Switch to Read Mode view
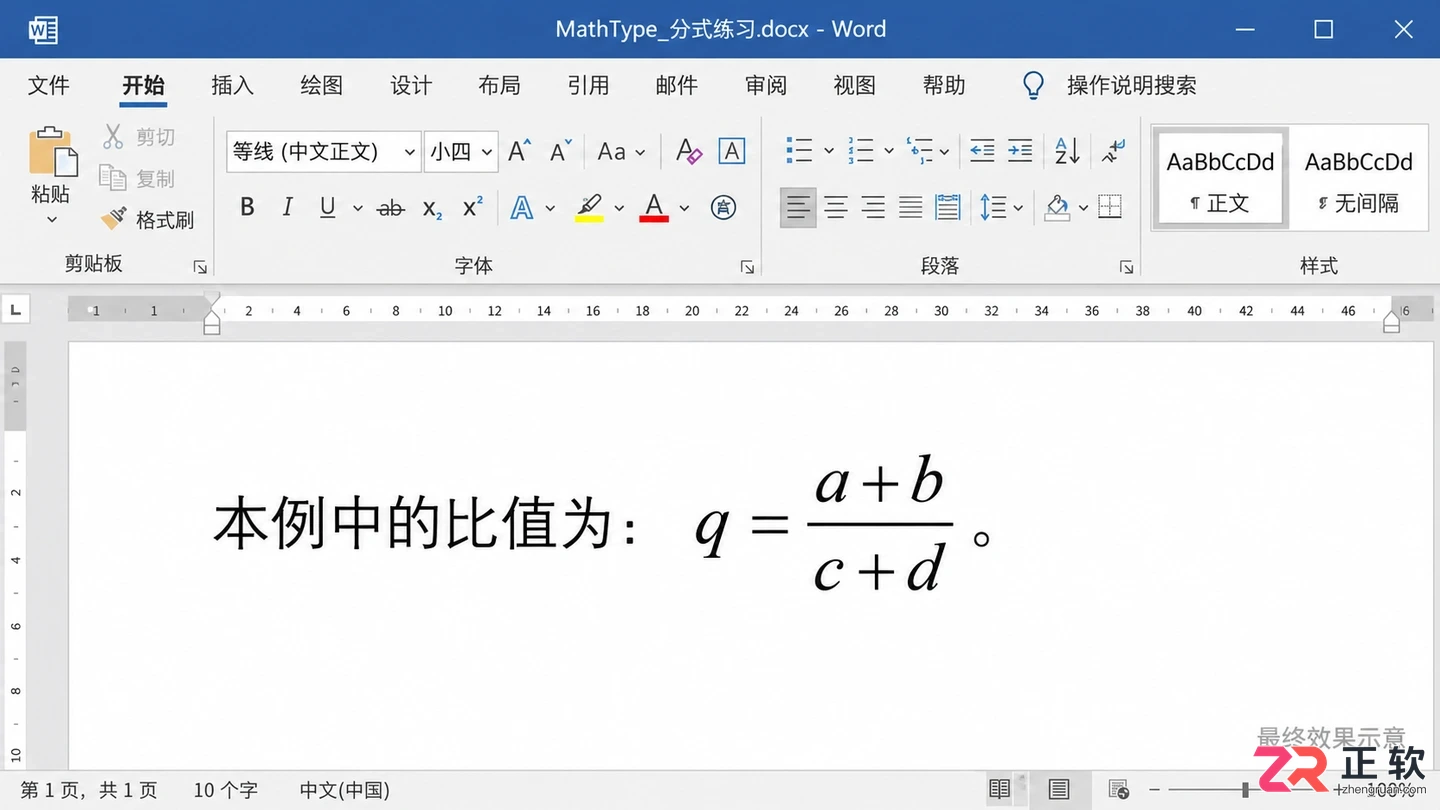1440x810 pixels. click(x=999, y=789)
